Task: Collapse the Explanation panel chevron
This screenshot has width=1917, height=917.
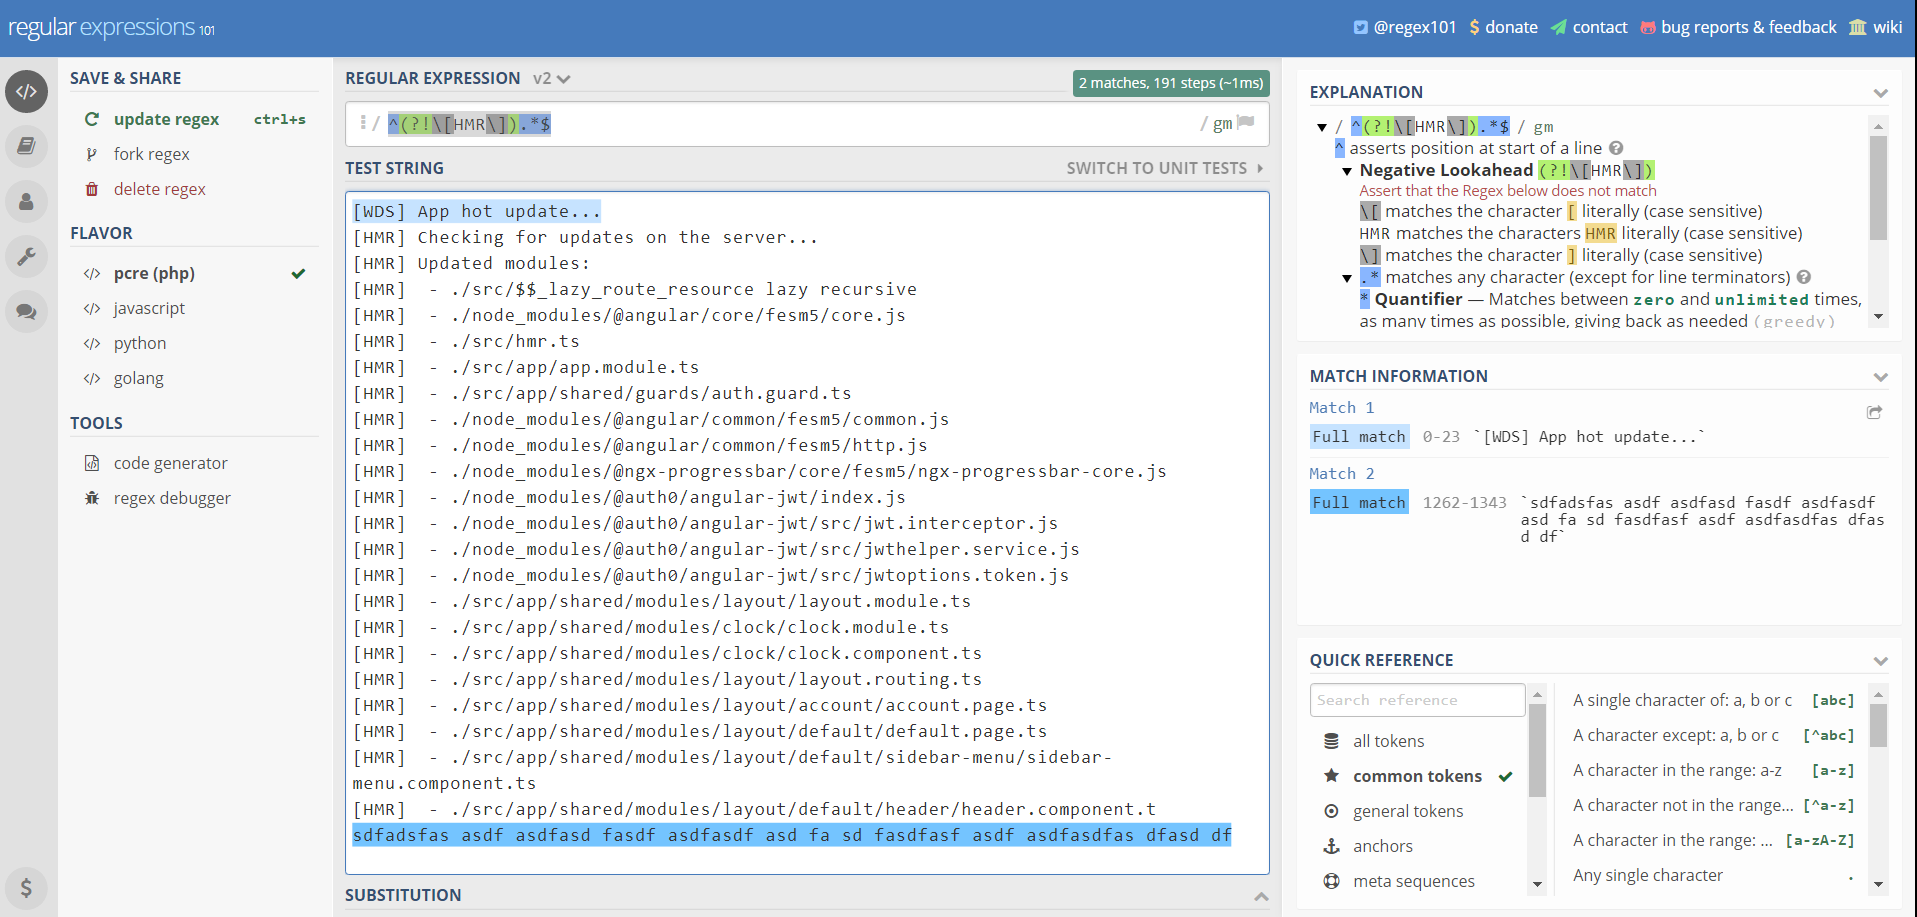Action: (1880, 93)
